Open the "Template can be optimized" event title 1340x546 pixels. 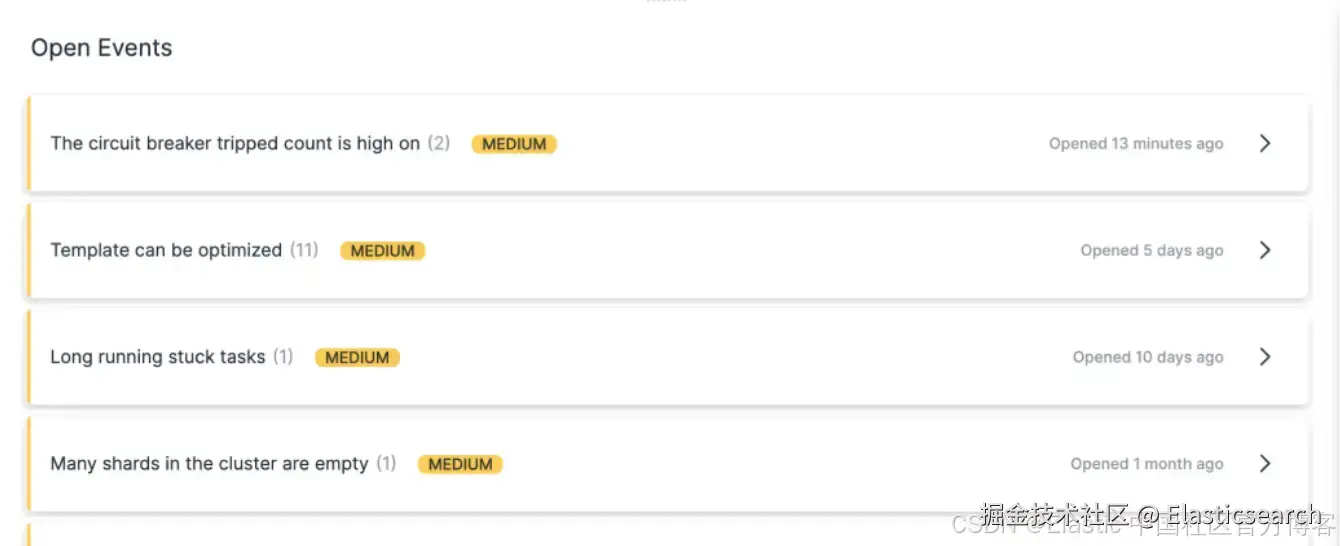click(x=166, y=250)
